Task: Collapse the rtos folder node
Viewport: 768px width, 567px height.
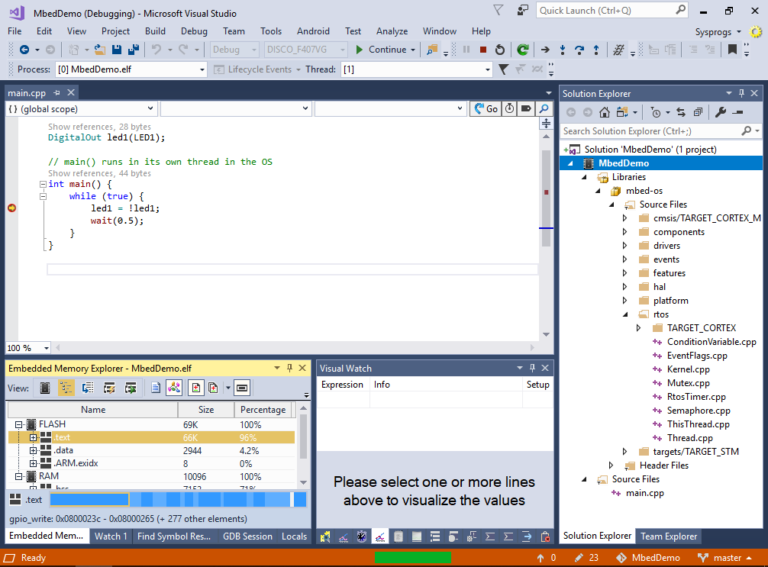Action: pos(625,314)
